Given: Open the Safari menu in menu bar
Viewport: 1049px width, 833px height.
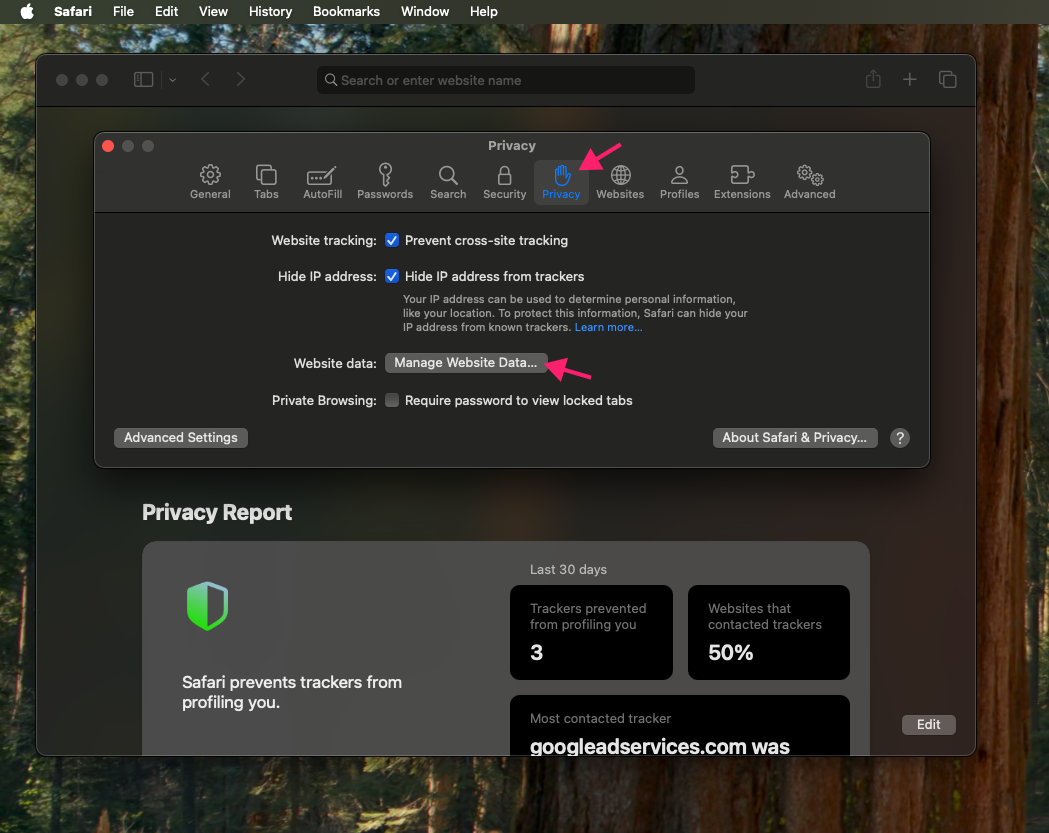Looking at the screenshot, I should tap(73, 11).
